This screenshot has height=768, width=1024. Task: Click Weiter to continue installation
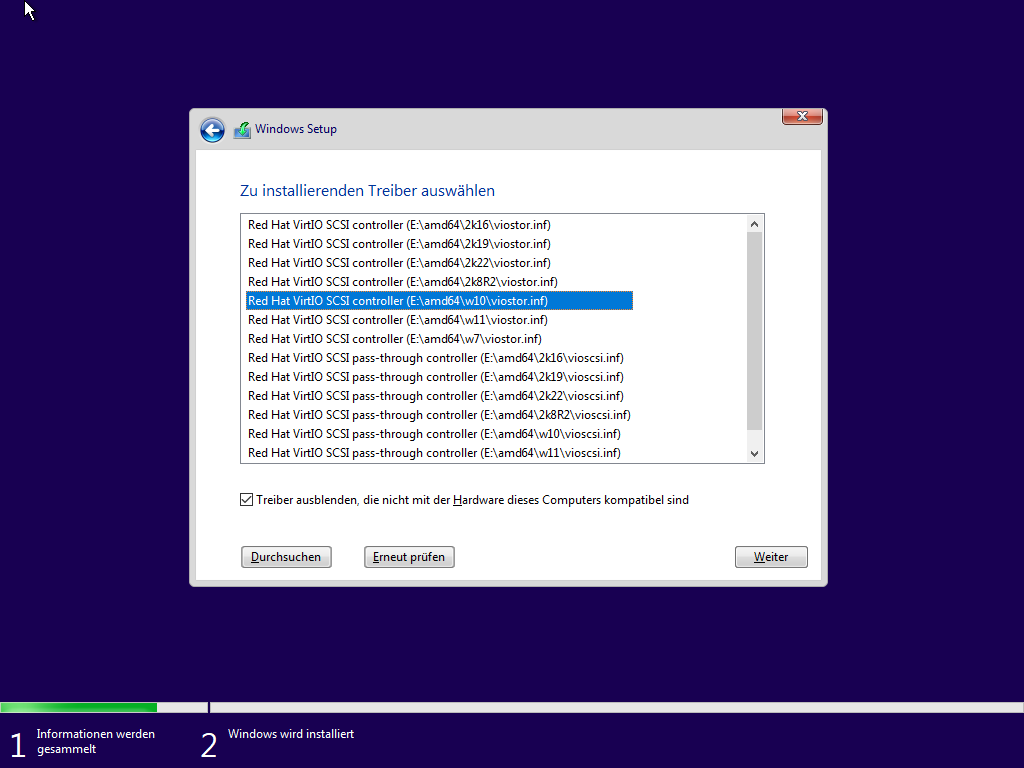tap(771, 557)
